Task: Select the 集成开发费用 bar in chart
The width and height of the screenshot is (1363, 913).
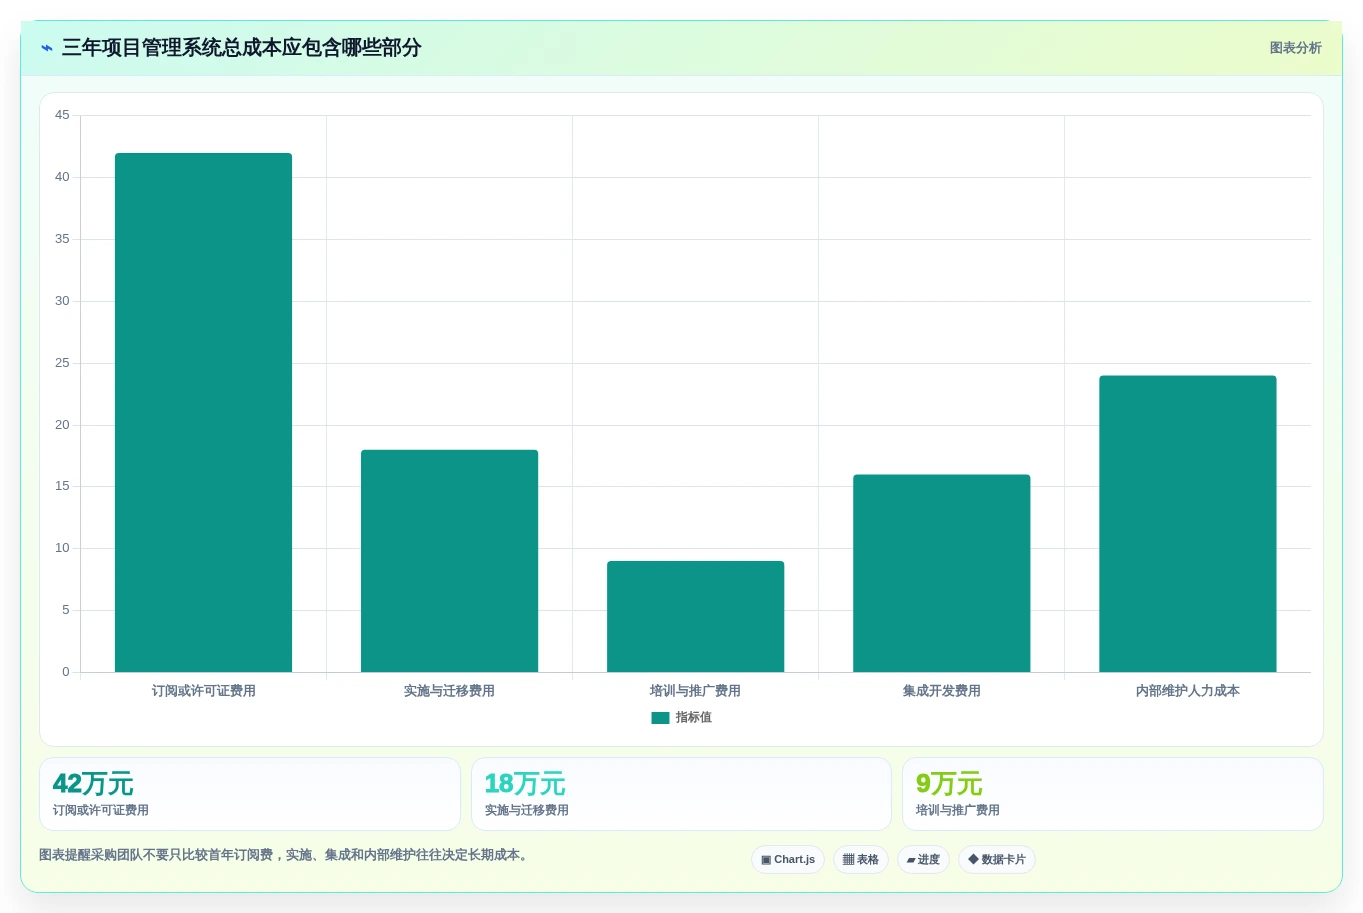Action: click(x=941, y=573)
